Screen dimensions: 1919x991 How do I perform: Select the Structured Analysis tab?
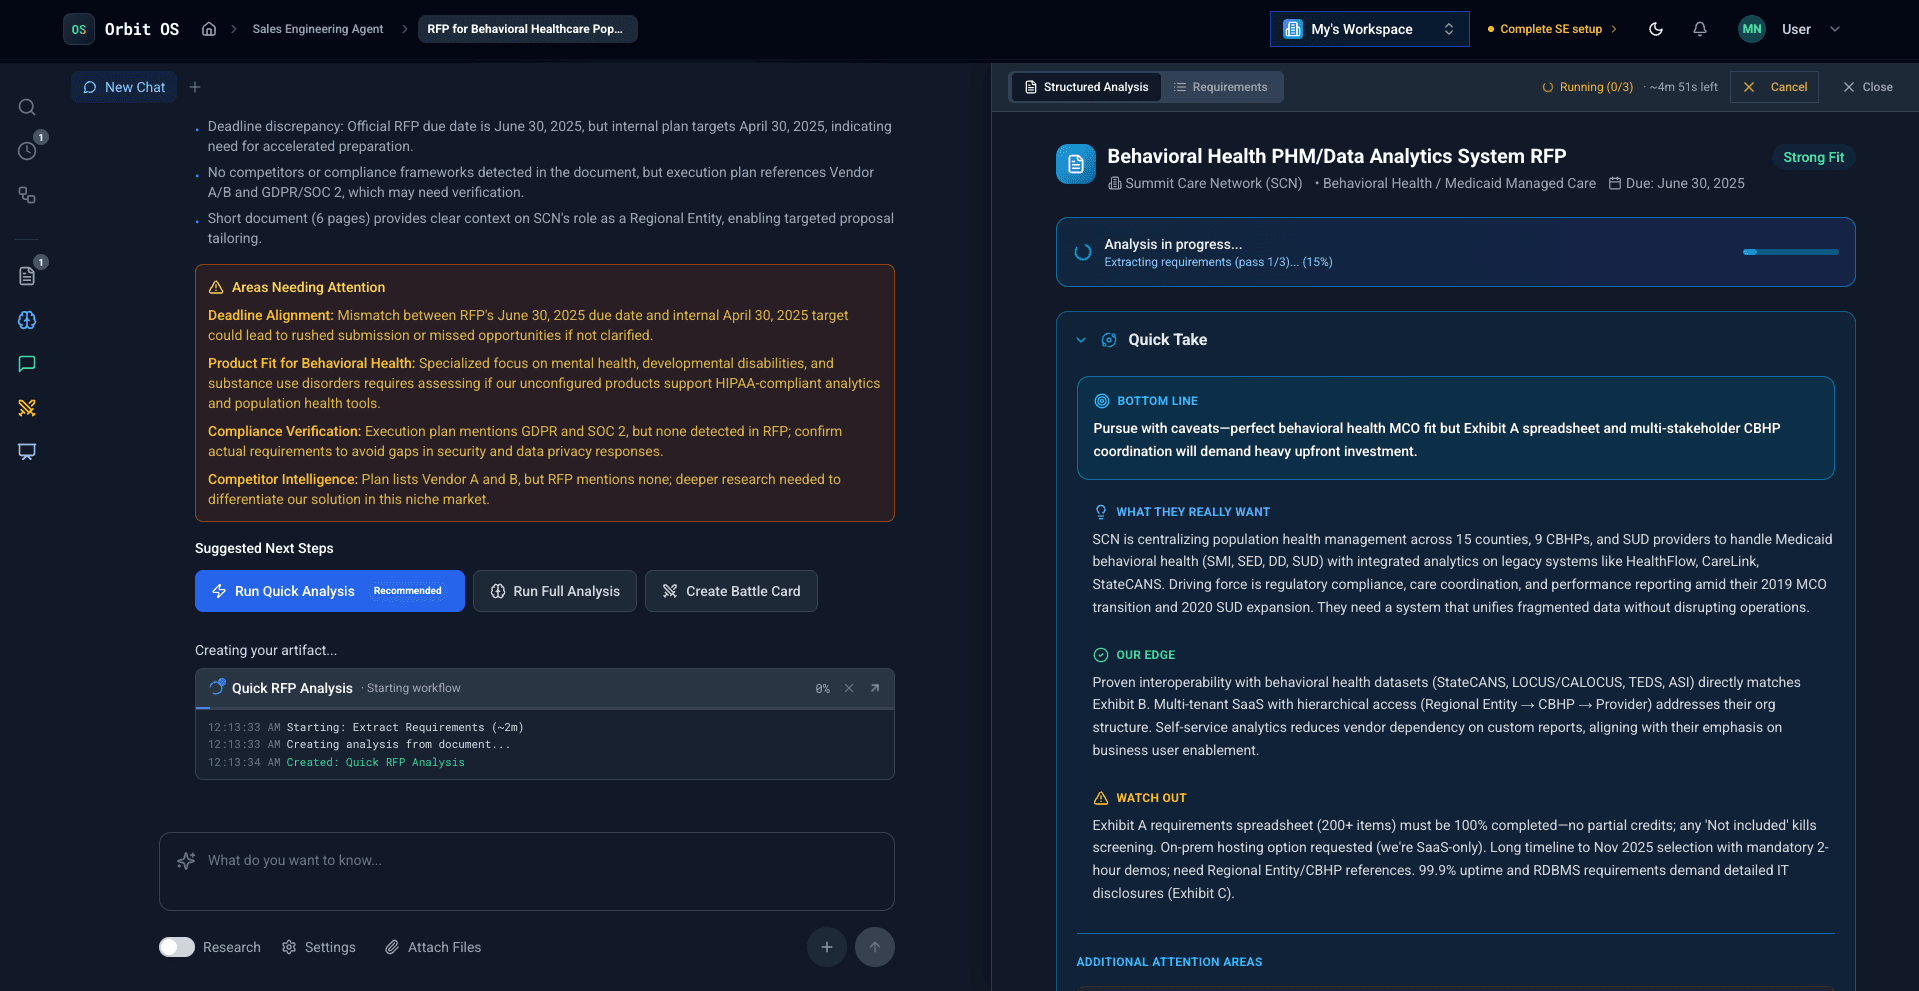[x=1085, y=87]
